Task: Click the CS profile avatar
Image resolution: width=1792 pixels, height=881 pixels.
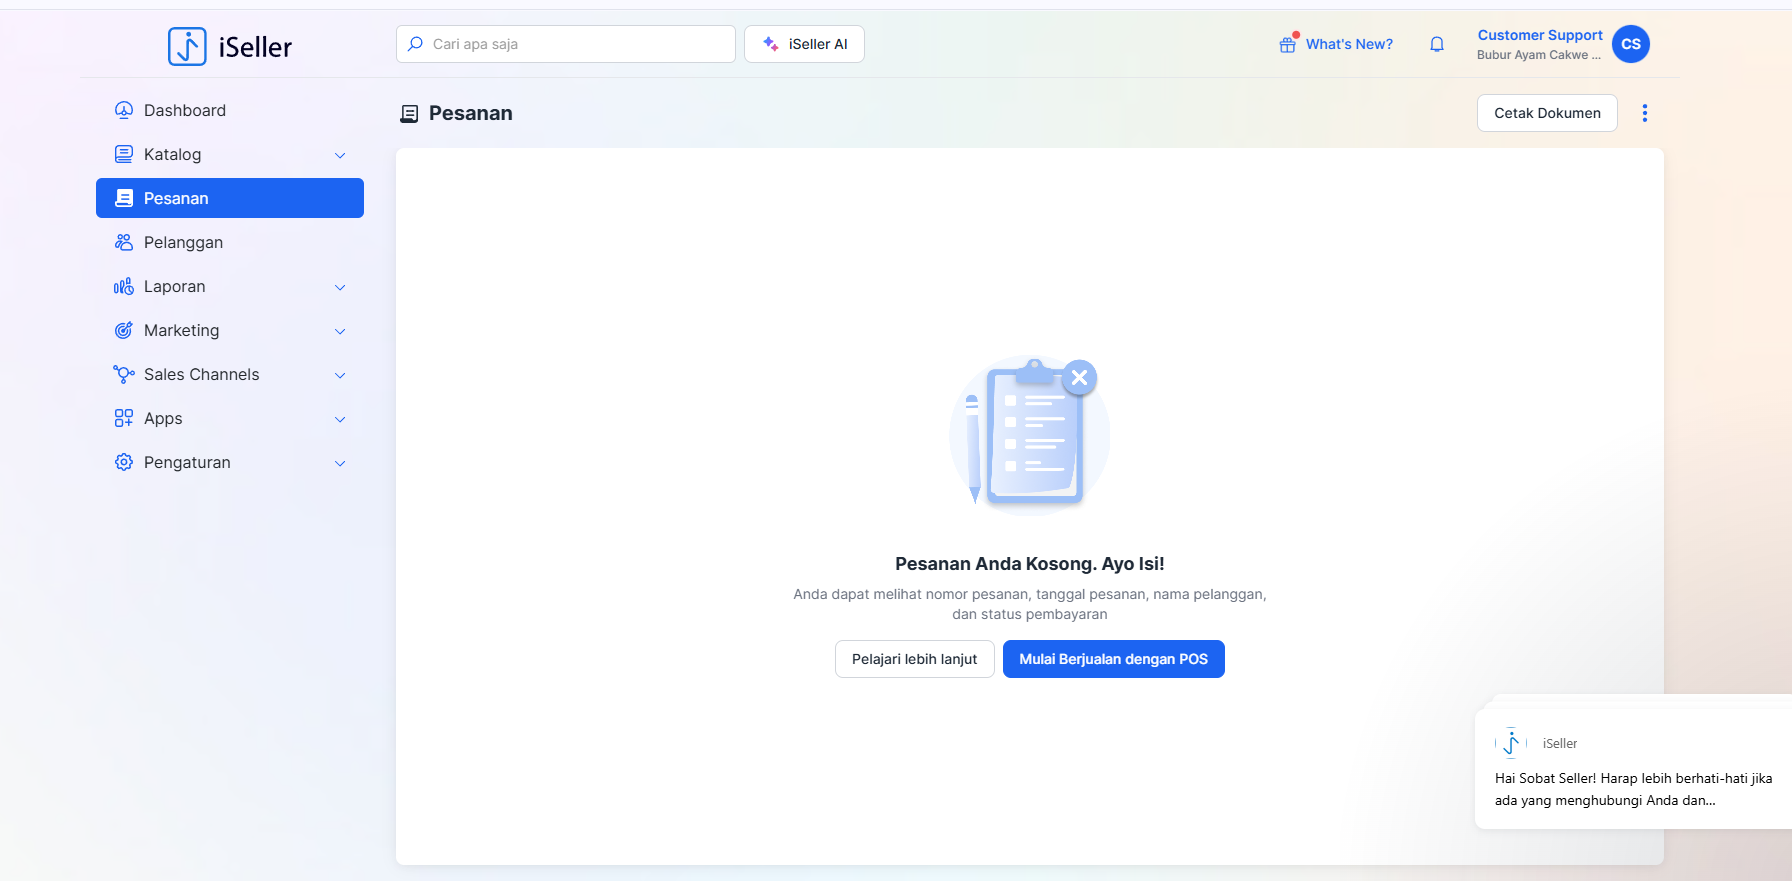Action: pyautogui.click(x=1631, y=44)
